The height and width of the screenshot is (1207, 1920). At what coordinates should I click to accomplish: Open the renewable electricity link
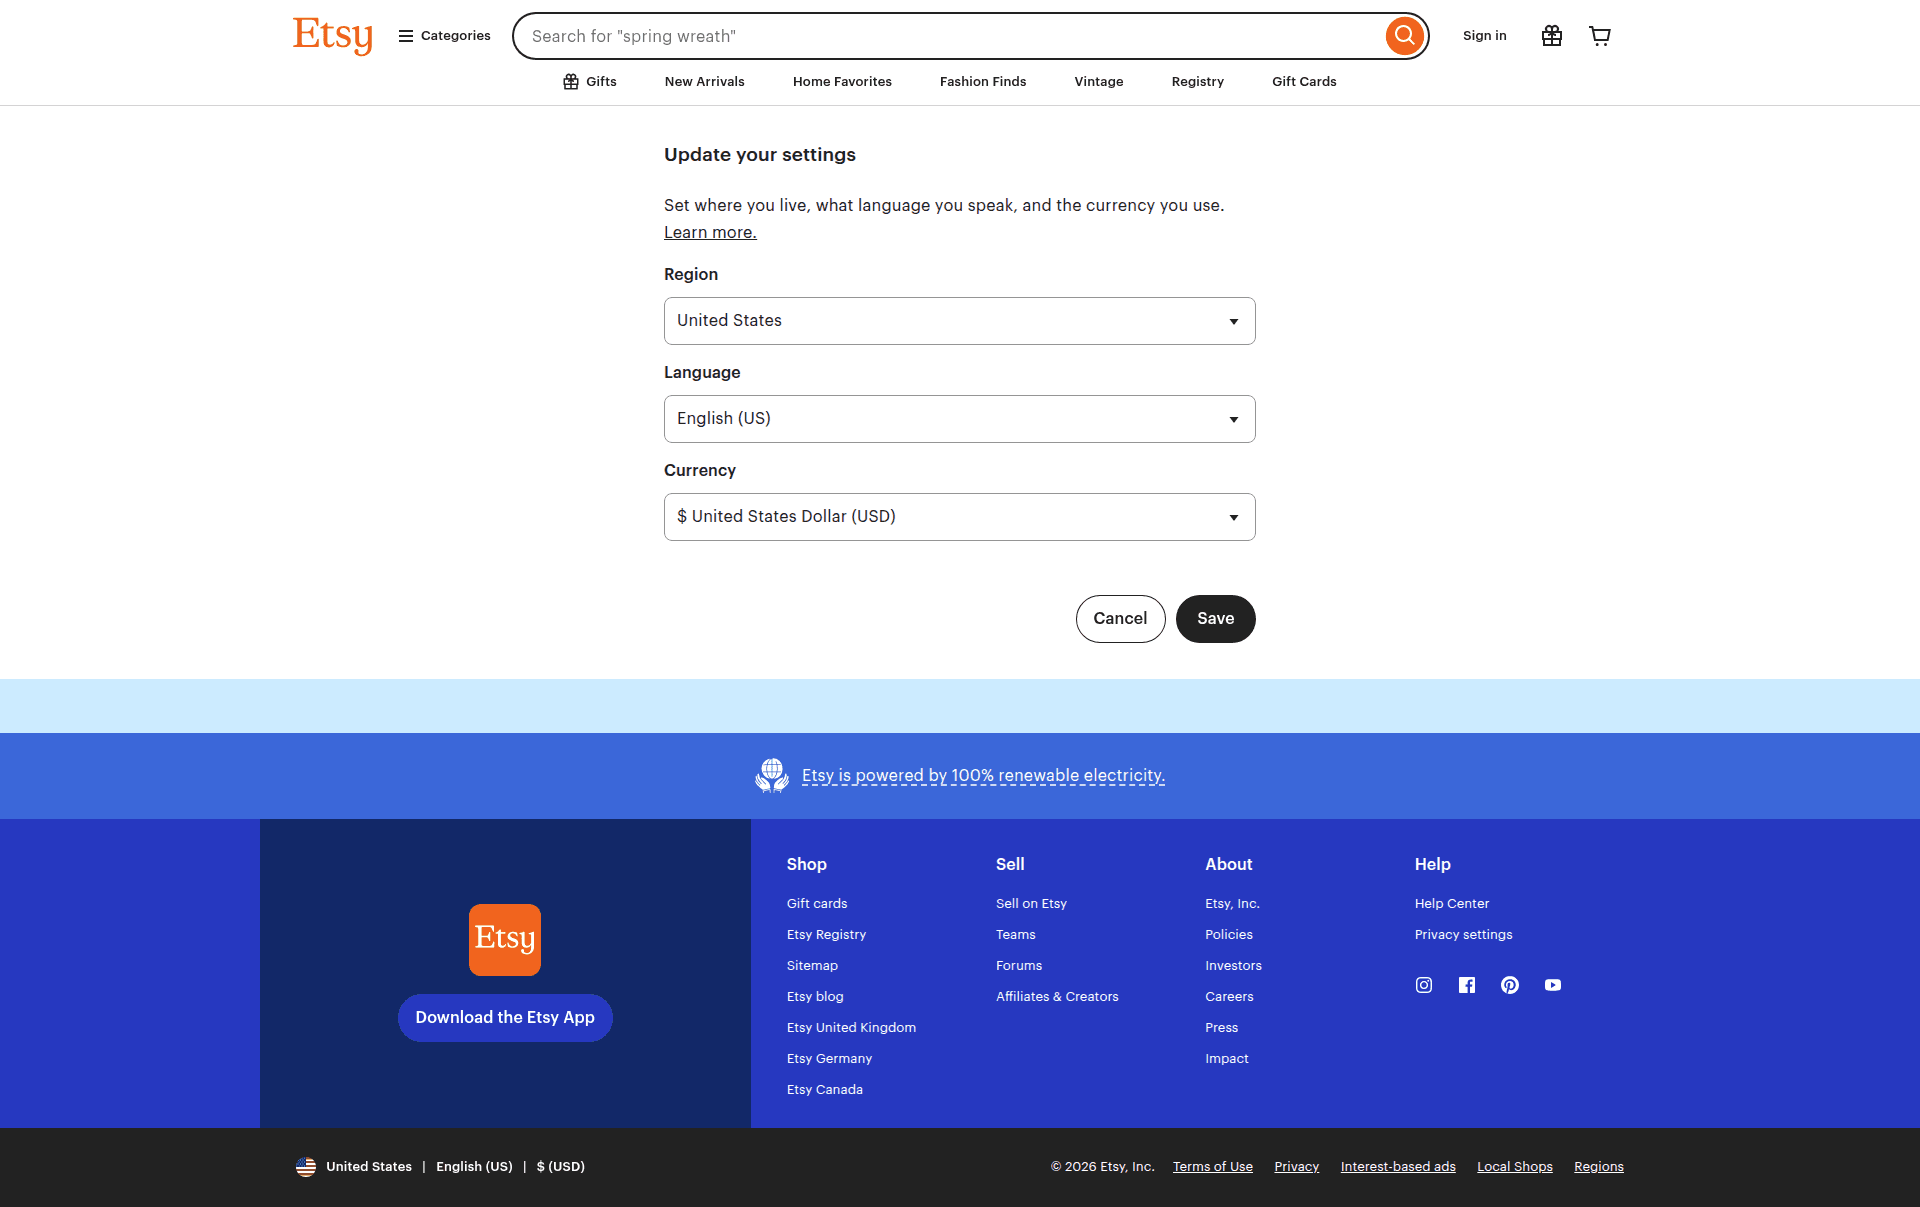(983, 776)
